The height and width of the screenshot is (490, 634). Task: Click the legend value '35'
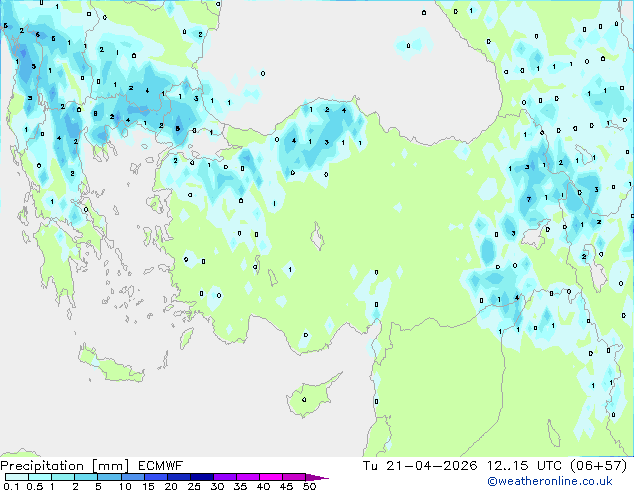[240, 486]
